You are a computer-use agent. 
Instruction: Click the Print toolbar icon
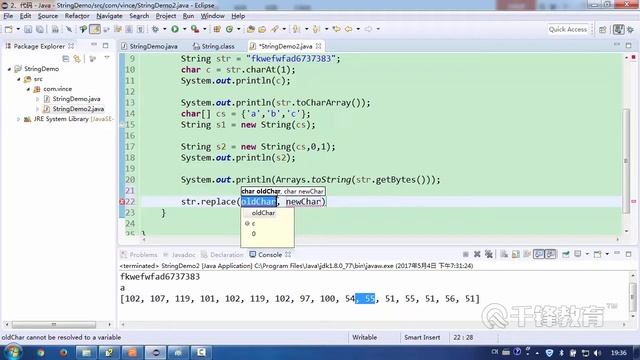pos(55,29)
